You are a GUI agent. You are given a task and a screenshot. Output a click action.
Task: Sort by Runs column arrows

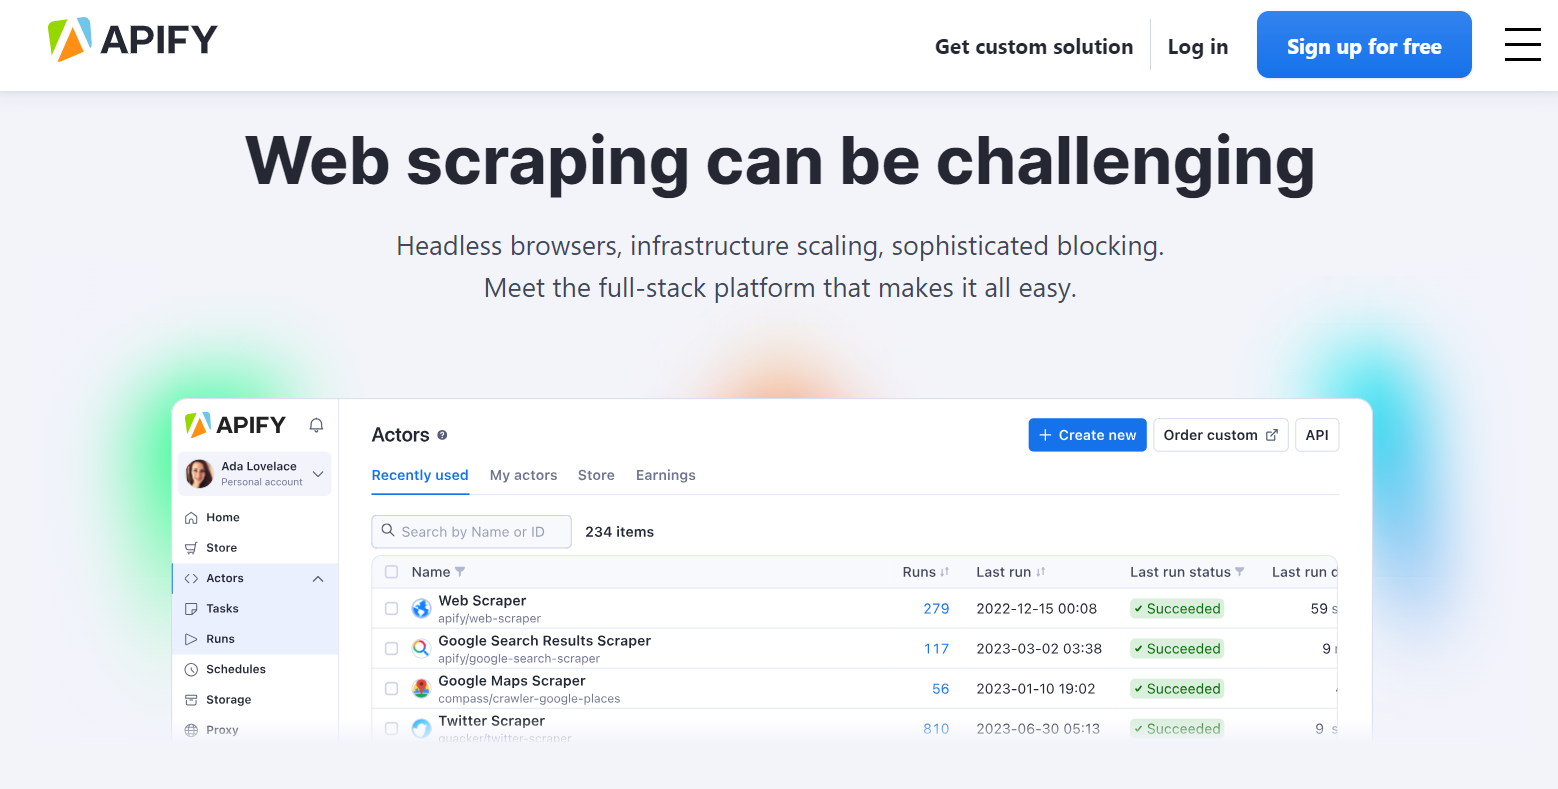(944, 572)
